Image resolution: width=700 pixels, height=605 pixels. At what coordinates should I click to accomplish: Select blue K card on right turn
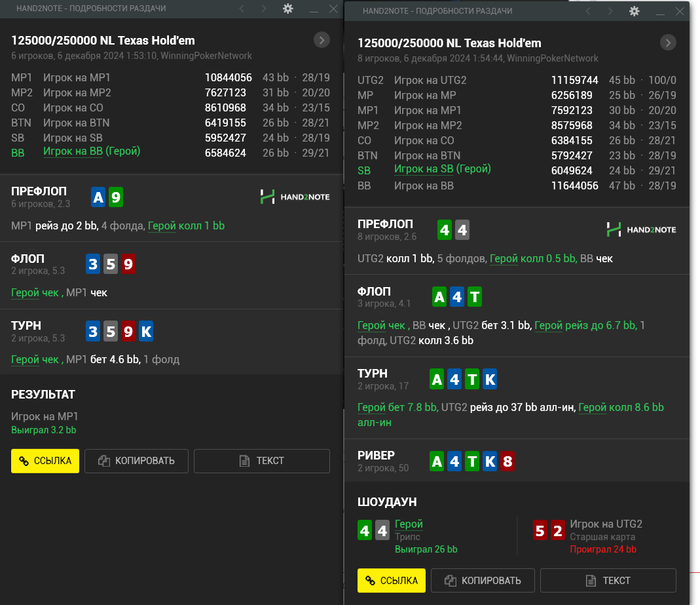coord(490,379)
